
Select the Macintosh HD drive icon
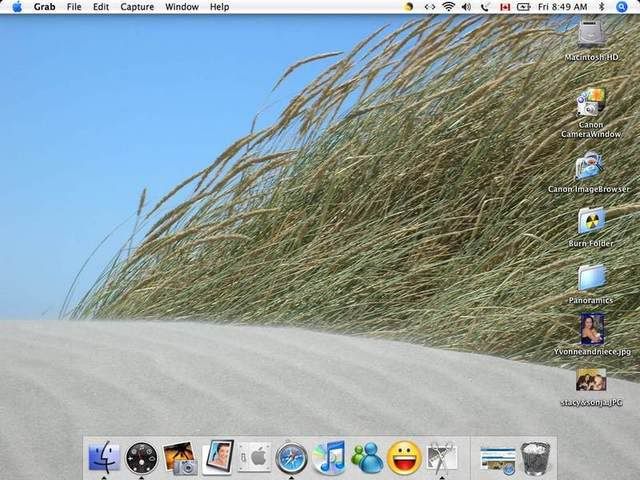pyautogui.click(x=591, y=34)
